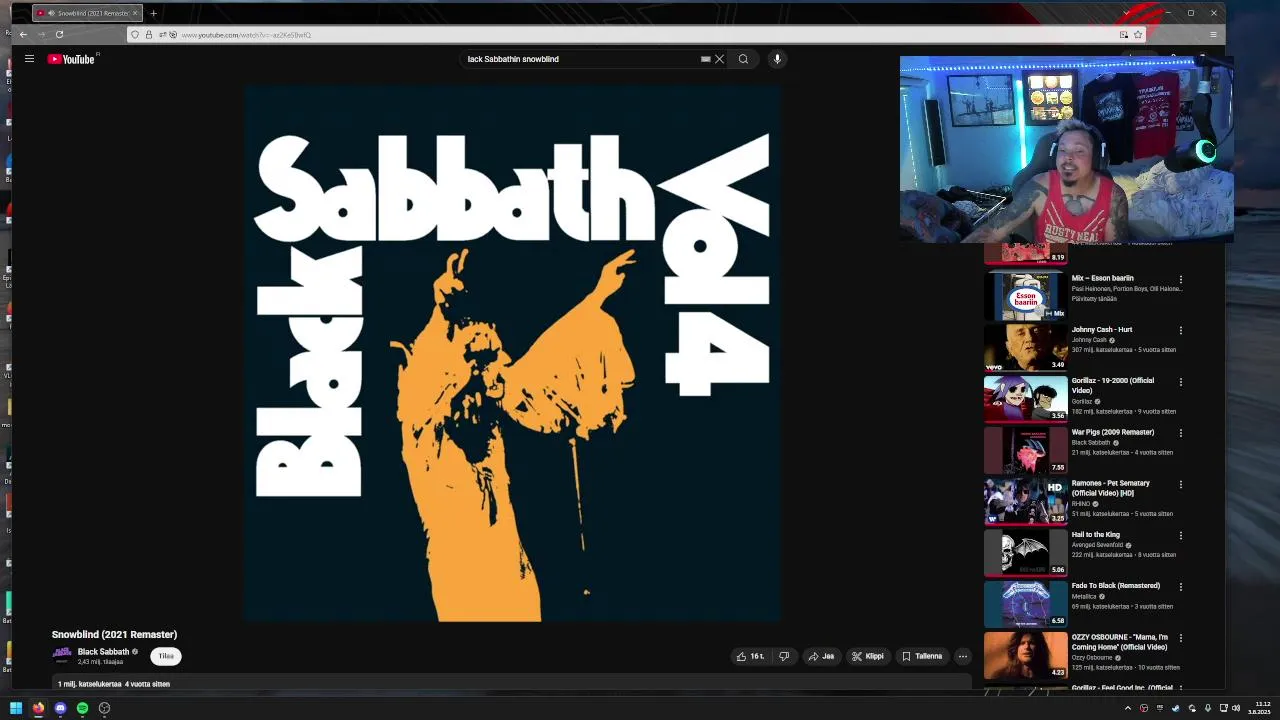Click the YouTube logo
The width and height of the screenshot is (1280, 720).
click(71, 59)
